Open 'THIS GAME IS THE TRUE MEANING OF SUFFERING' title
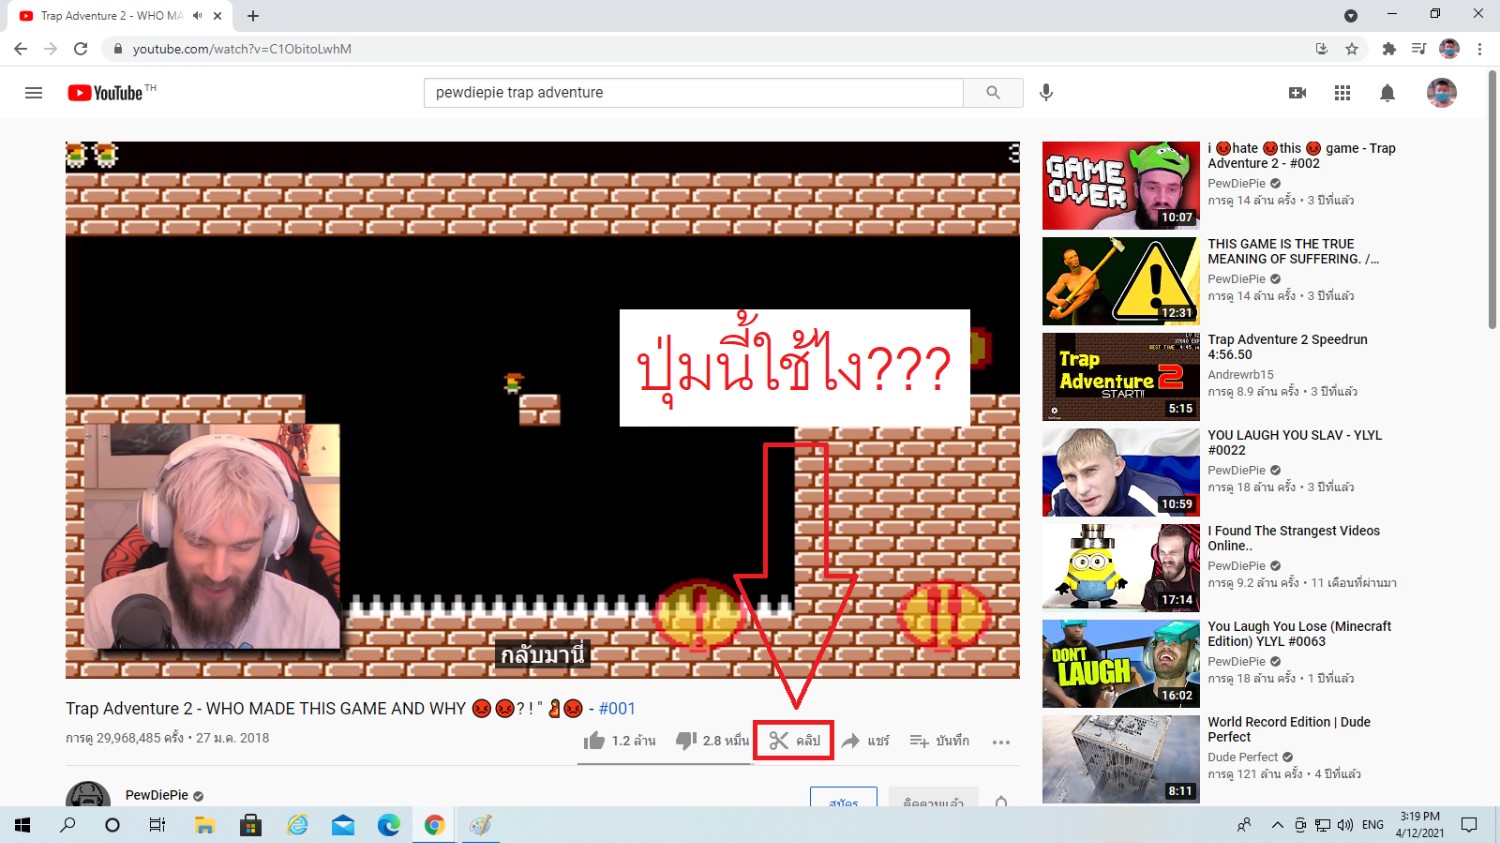 pos(1294,252)
